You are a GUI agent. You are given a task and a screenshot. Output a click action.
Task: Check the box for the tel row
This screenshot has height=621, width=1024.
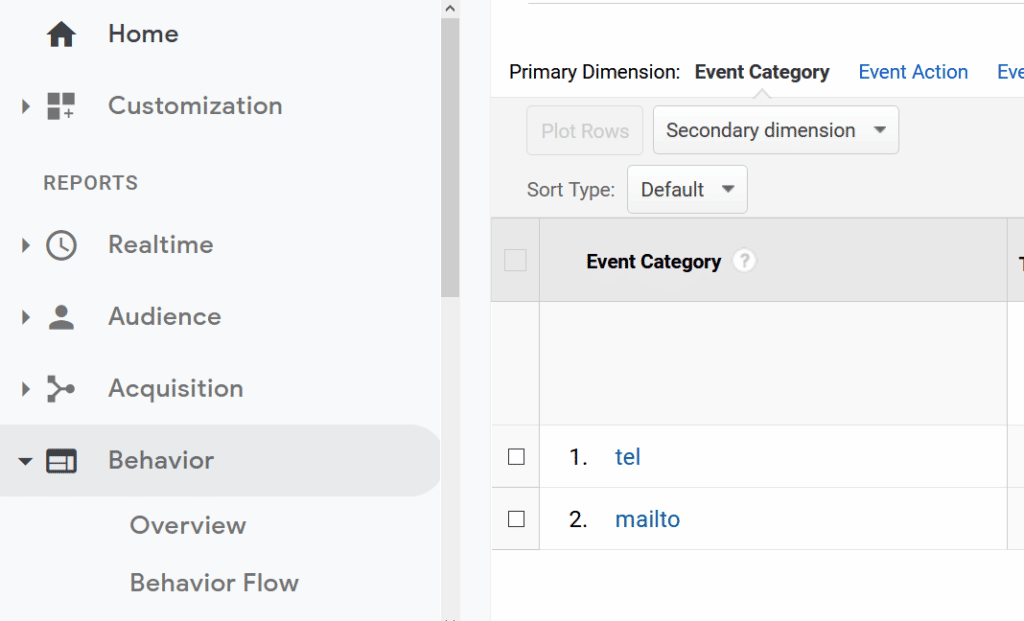[x=516, y=457]
